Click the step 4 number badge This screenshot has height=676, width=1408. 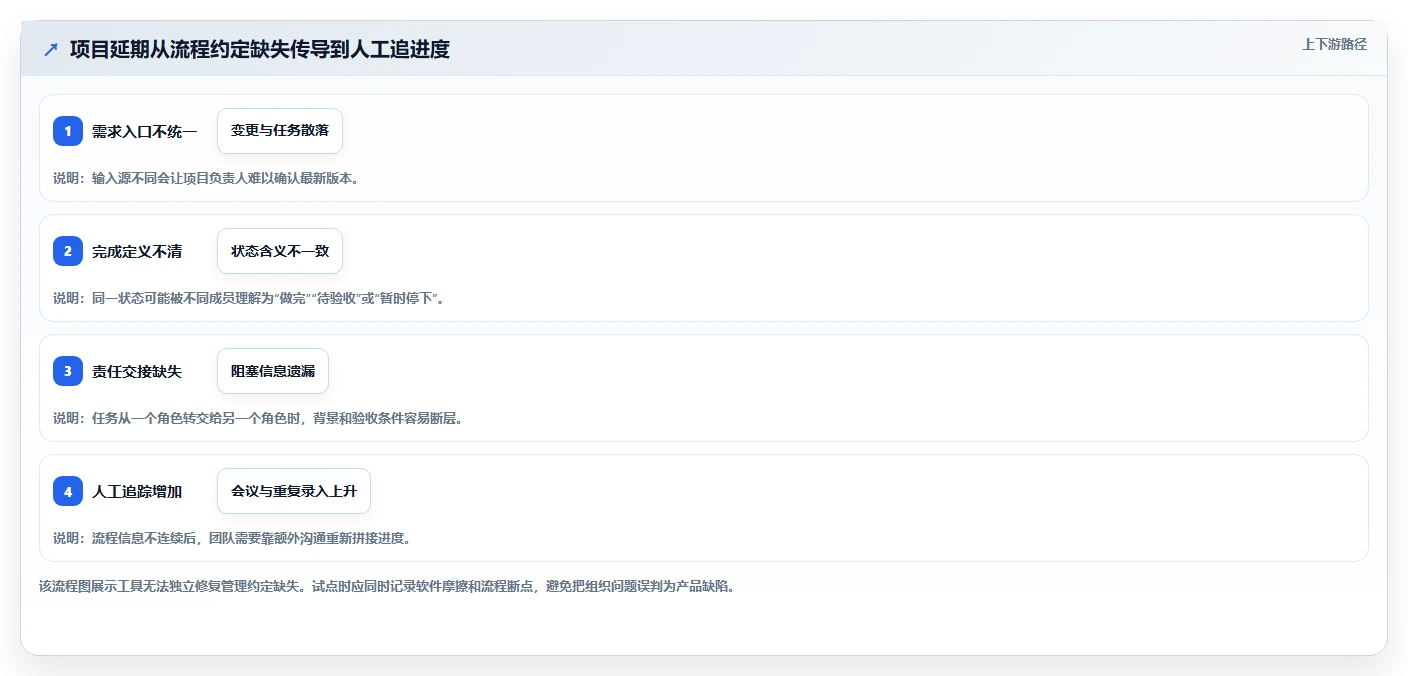[x=68, y=491]
